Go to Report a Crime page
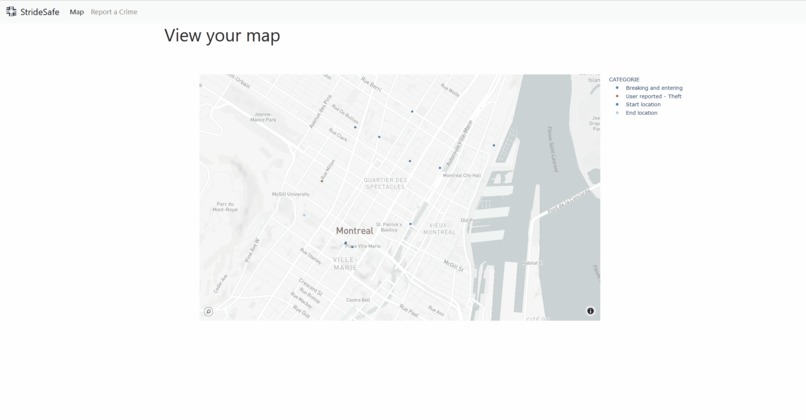The width and height of the screenshot is (806, 420). 114,12
